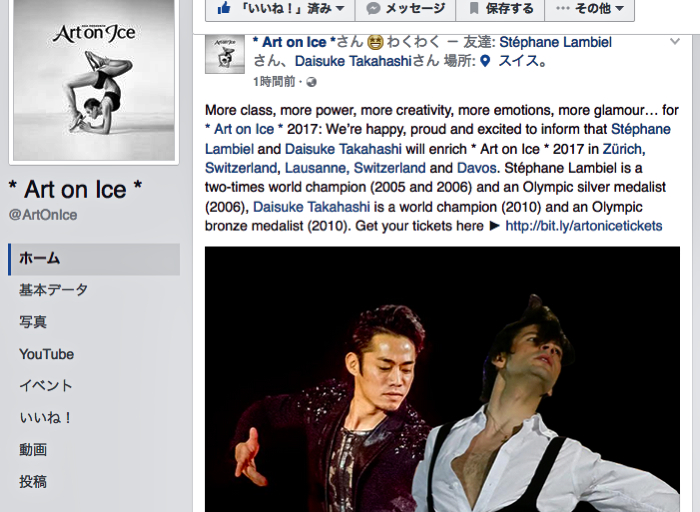This screenshot has height=512, width=700.
Task: Click the bookmark icon beside 保存する
Action: point(474,8)
